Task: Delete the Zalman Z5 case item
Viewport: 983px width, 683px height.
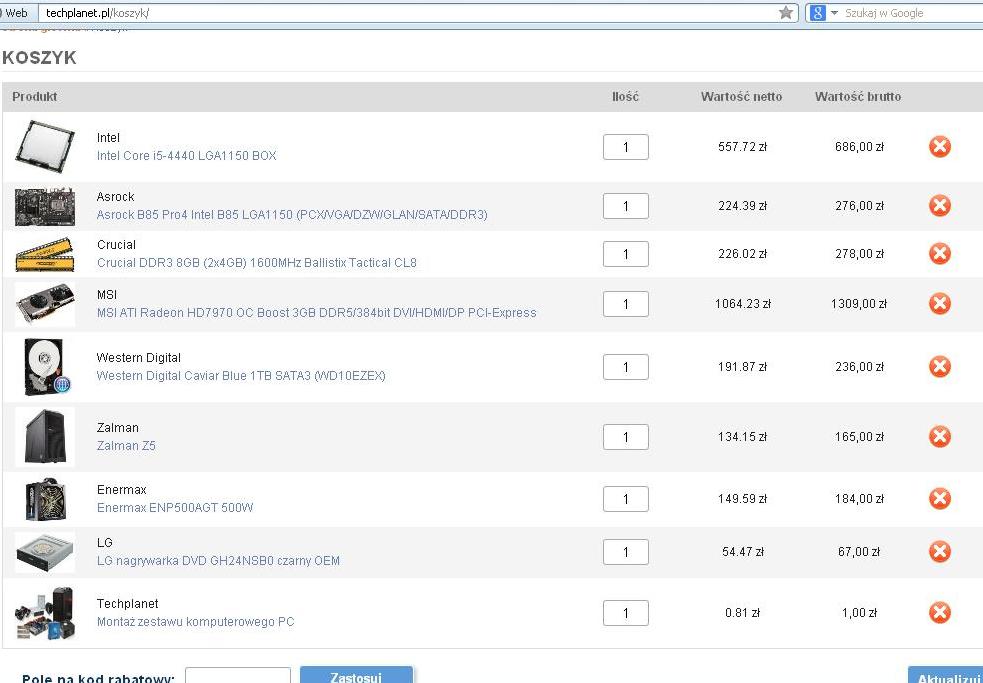Action: coord(939,437)
